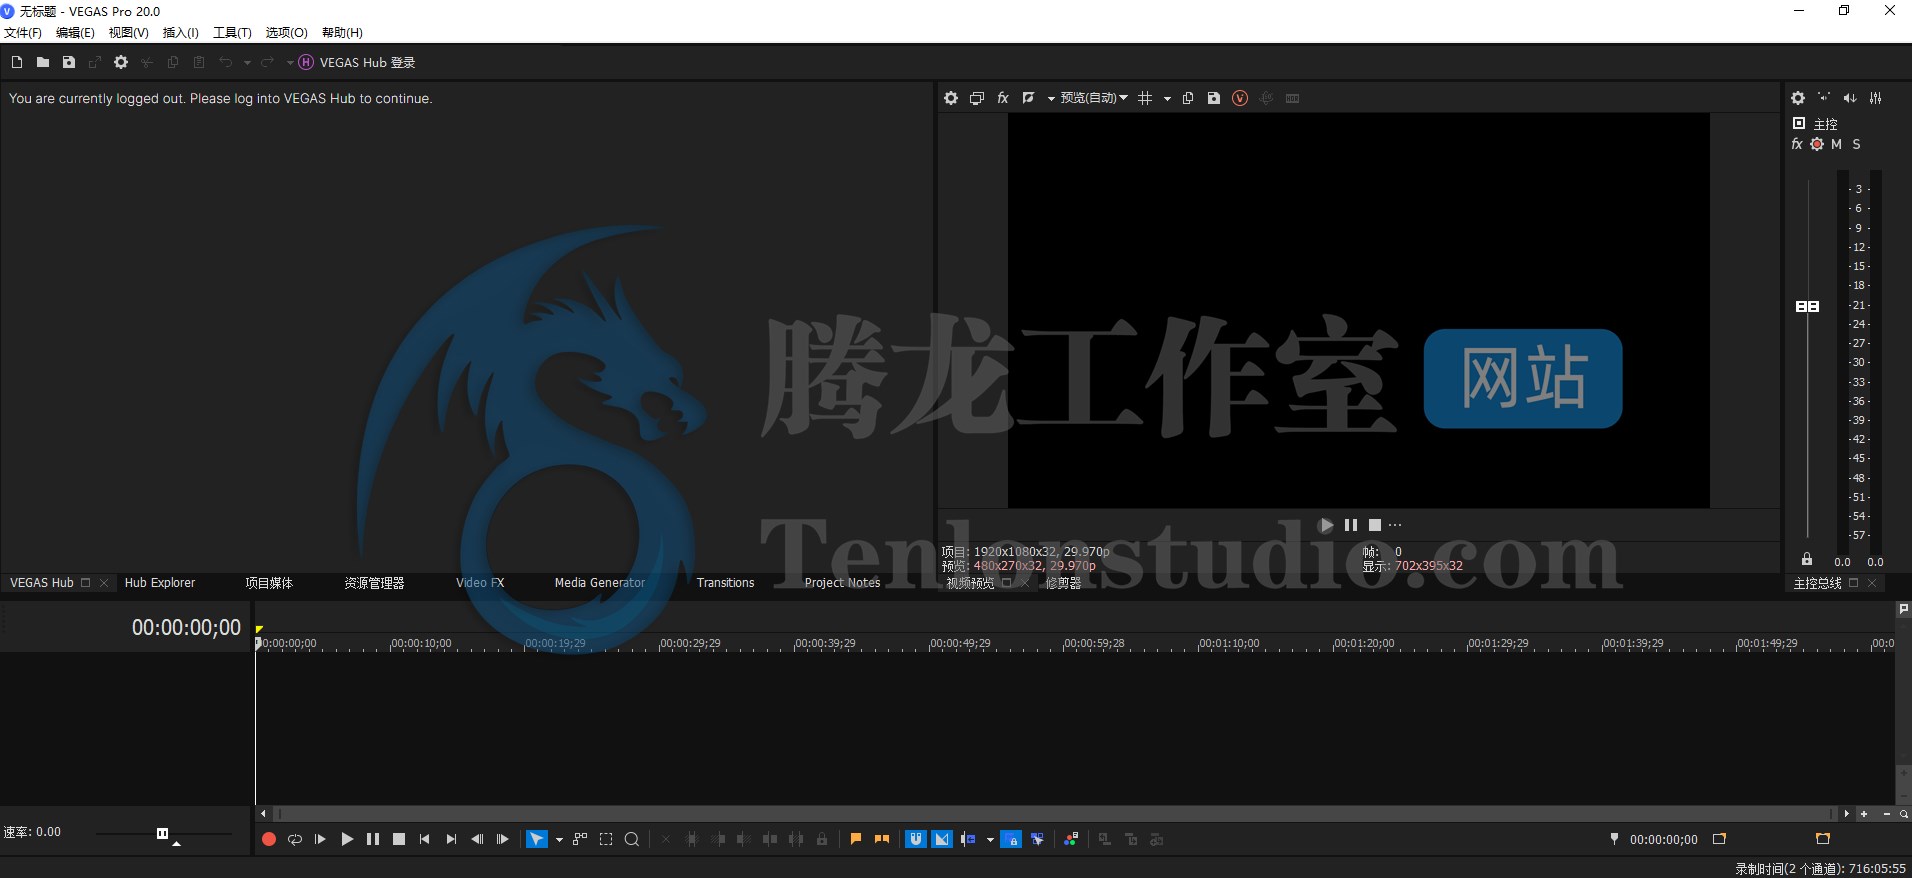The height and width of the screenshot is (878, 1912).
Task: Insert a marker with the orange flag icon
Action: point(856,839)
